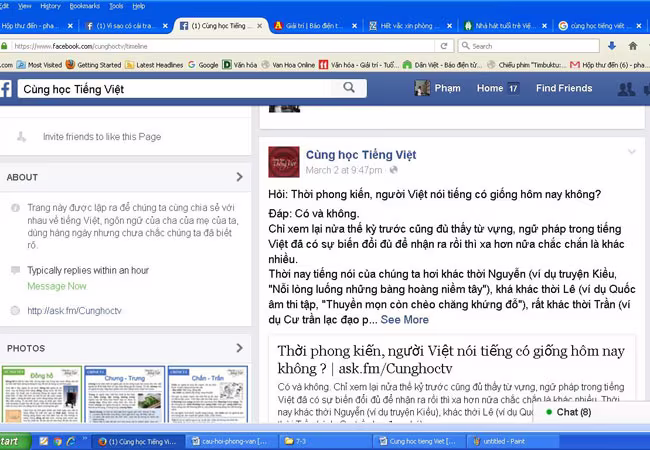This screenshot has width=650, height=450.
Task: Switch to the 7-3 folder taskbar window
Action: click(x=325, y=441)
